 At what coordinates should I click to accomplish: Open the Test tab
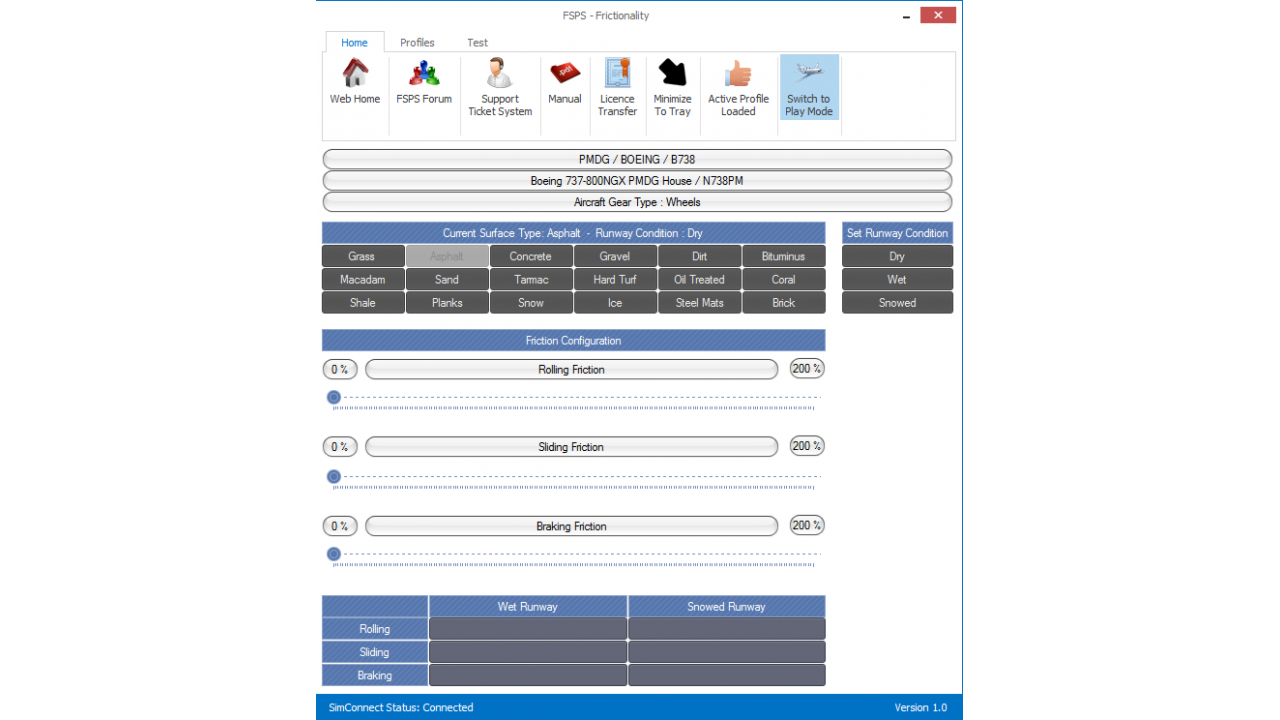(x=477, y=43)
